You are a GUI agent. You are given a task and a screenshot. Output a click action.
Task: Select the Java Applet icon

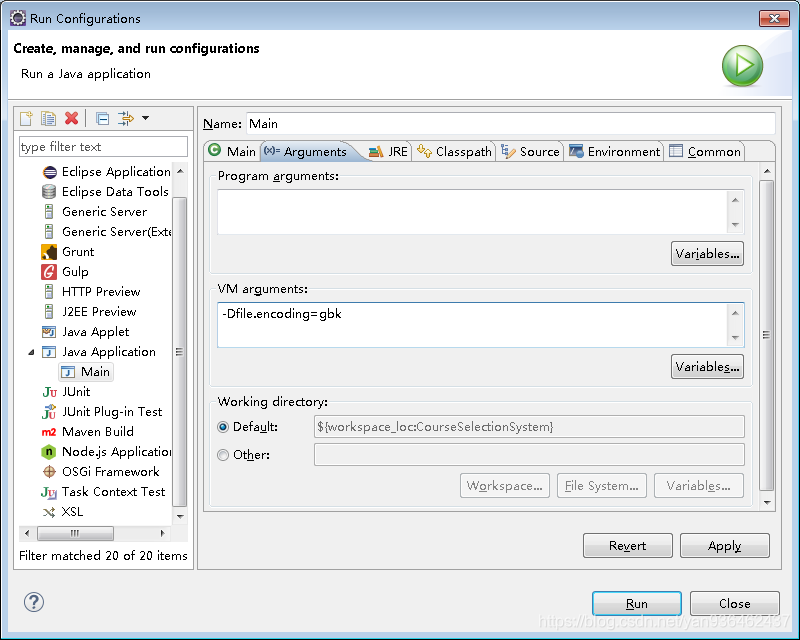click(x=49, y=332)
